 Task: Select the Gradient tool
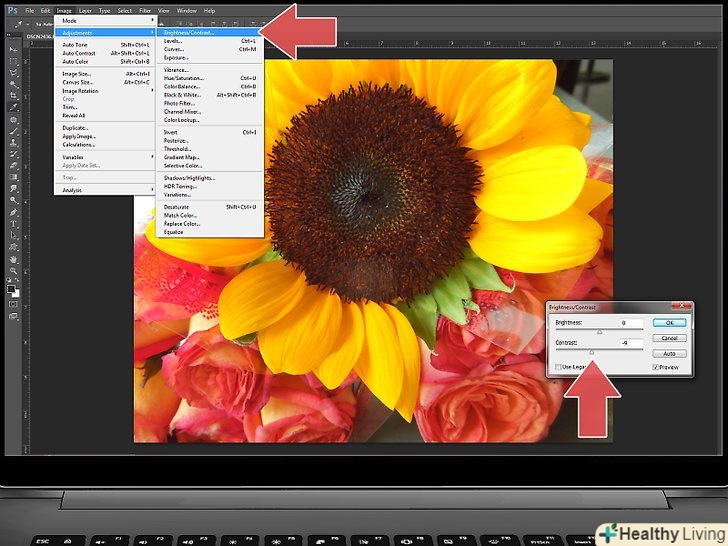[x=13, y=177]
